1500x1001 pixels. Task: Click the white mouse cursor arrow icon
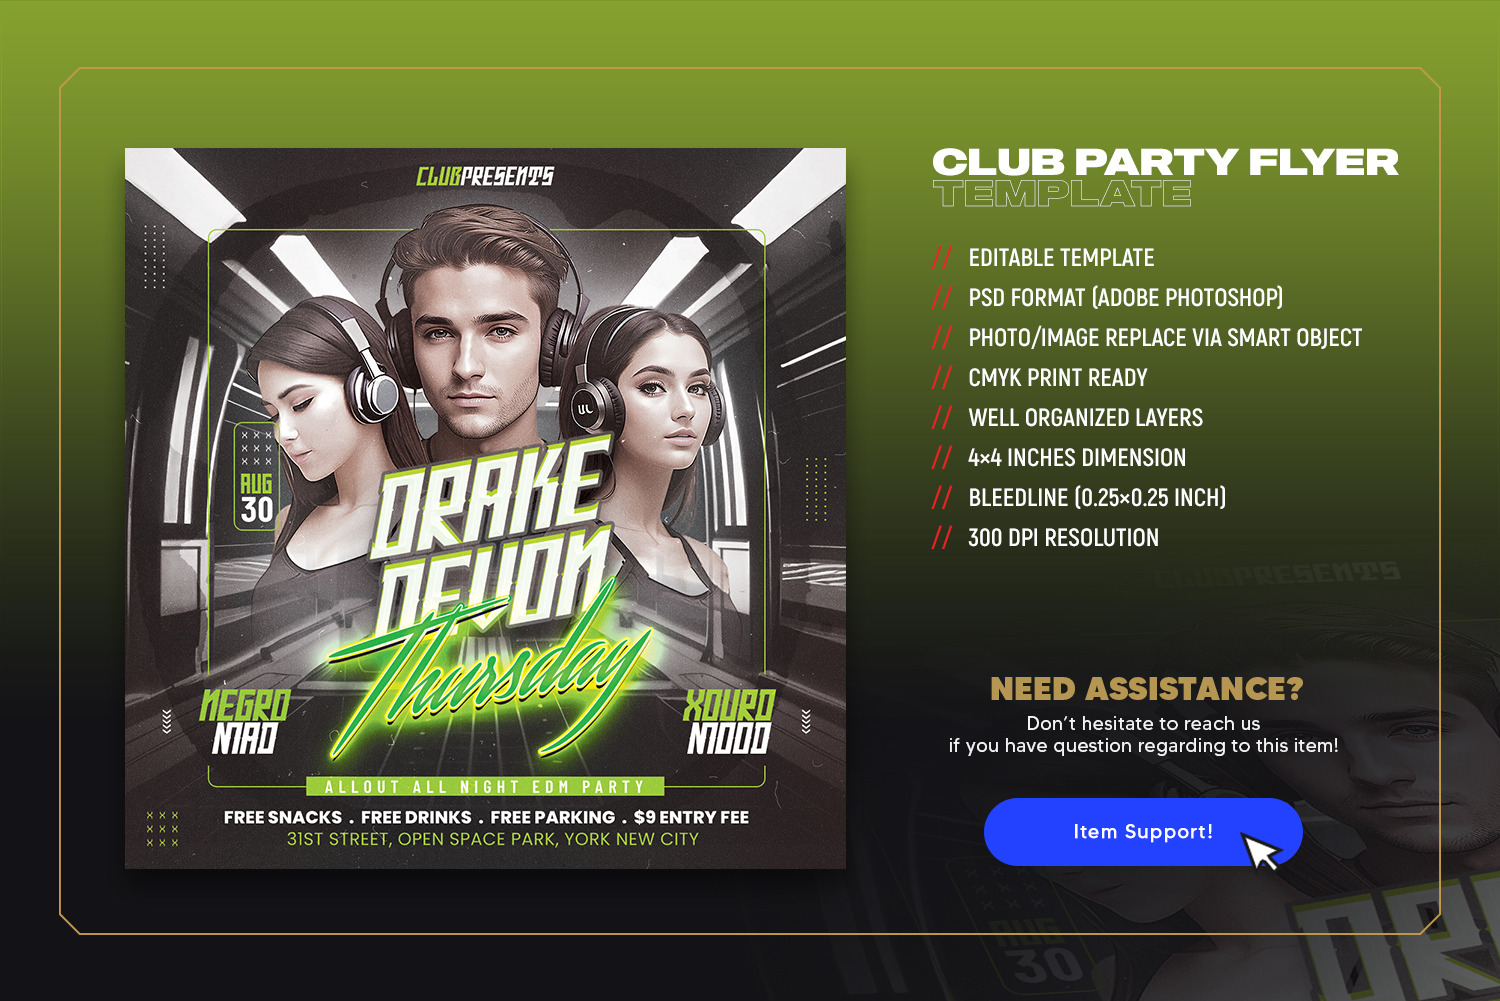point(1262,852)
